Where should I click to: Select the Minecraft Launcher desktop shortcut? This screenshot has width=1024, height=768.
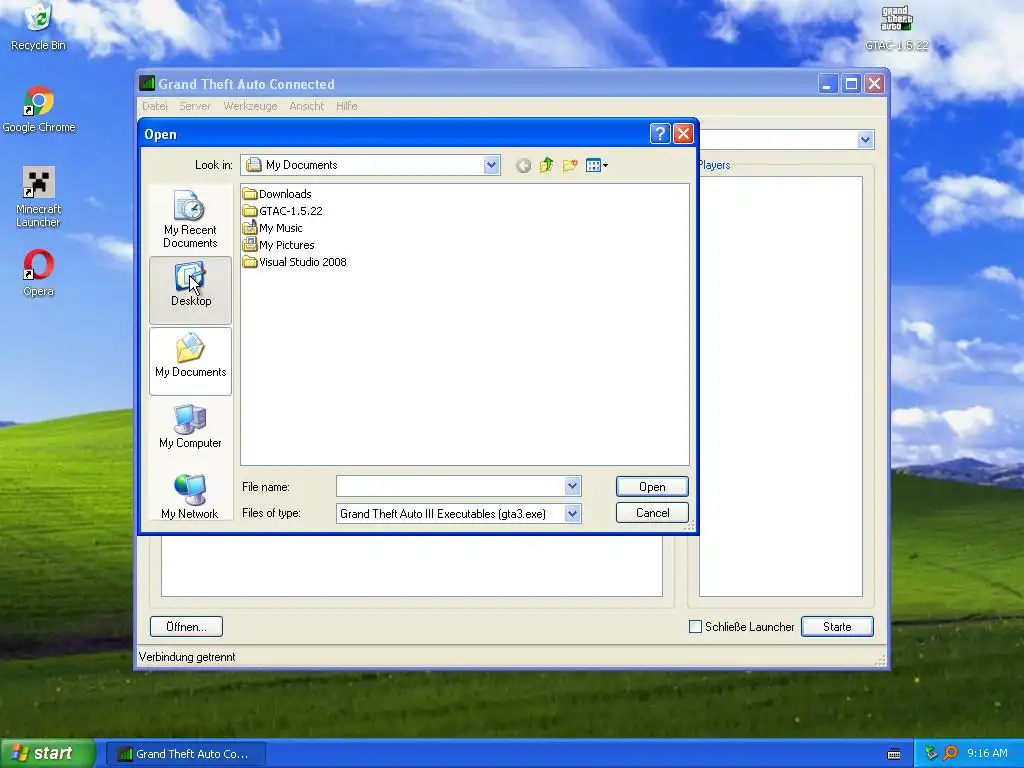[x=39, y=197]
